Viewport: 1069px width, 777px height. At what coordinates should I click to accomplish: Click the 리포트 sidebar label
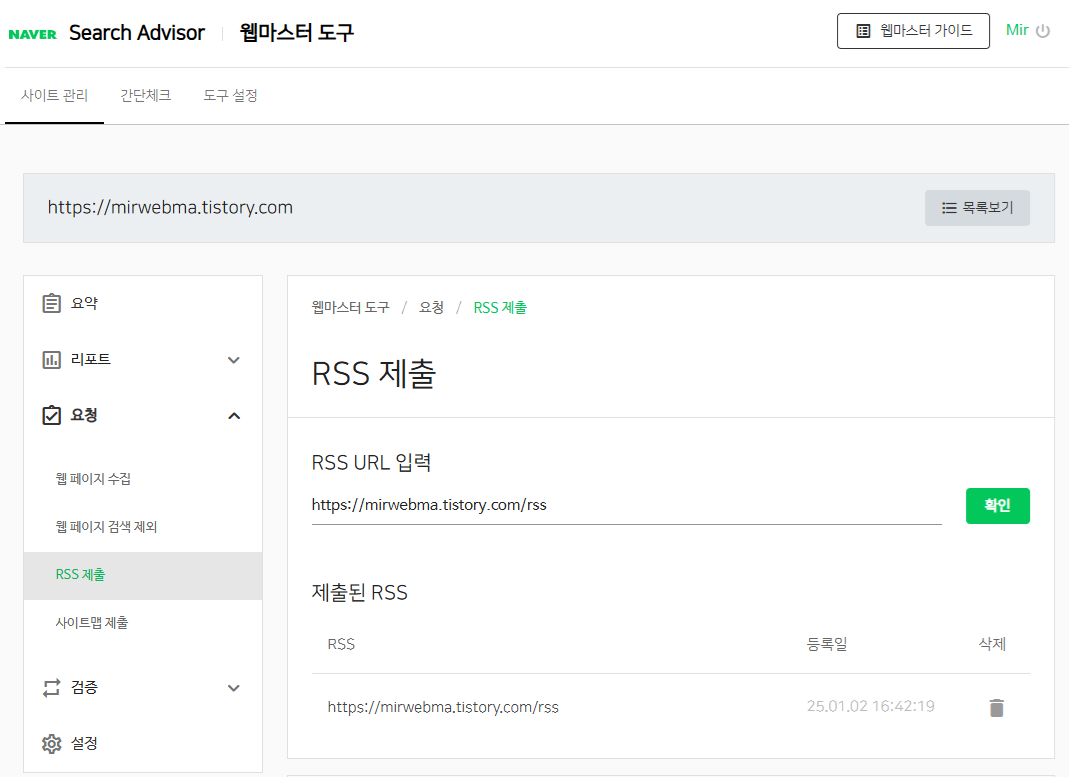pos(91,359)
